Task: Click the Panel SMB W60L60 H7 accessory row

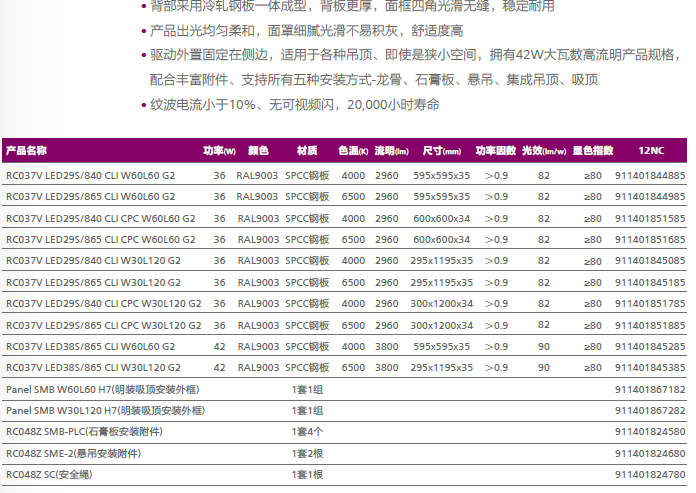Action: 103,389
